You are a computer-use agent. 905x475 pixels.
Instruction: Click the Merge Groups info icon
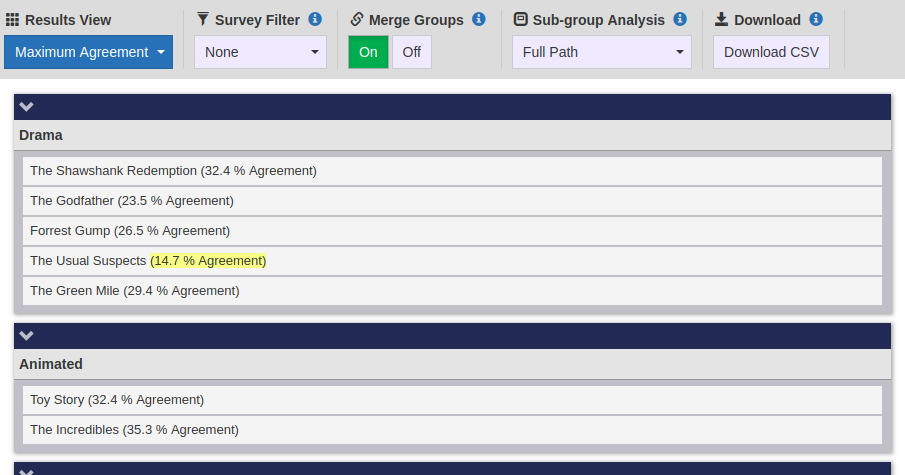(478, 19)
